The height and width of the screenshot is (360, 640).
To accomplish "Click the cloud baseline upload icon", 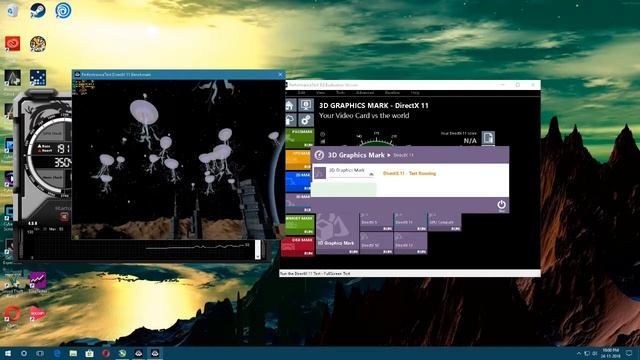I will tap(290, 120).
